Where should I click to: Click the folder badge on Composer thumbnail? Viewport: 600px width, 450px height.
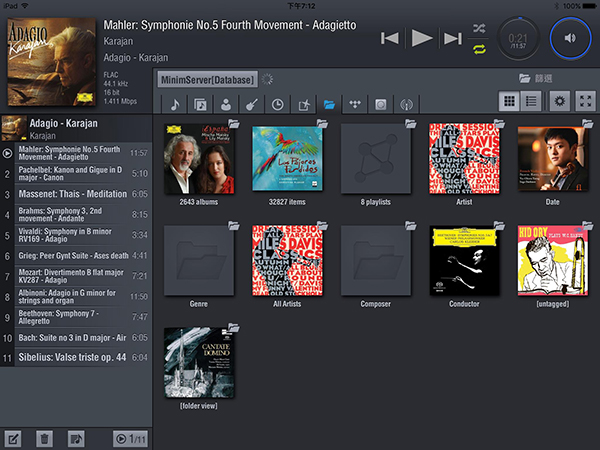point(411,226)
